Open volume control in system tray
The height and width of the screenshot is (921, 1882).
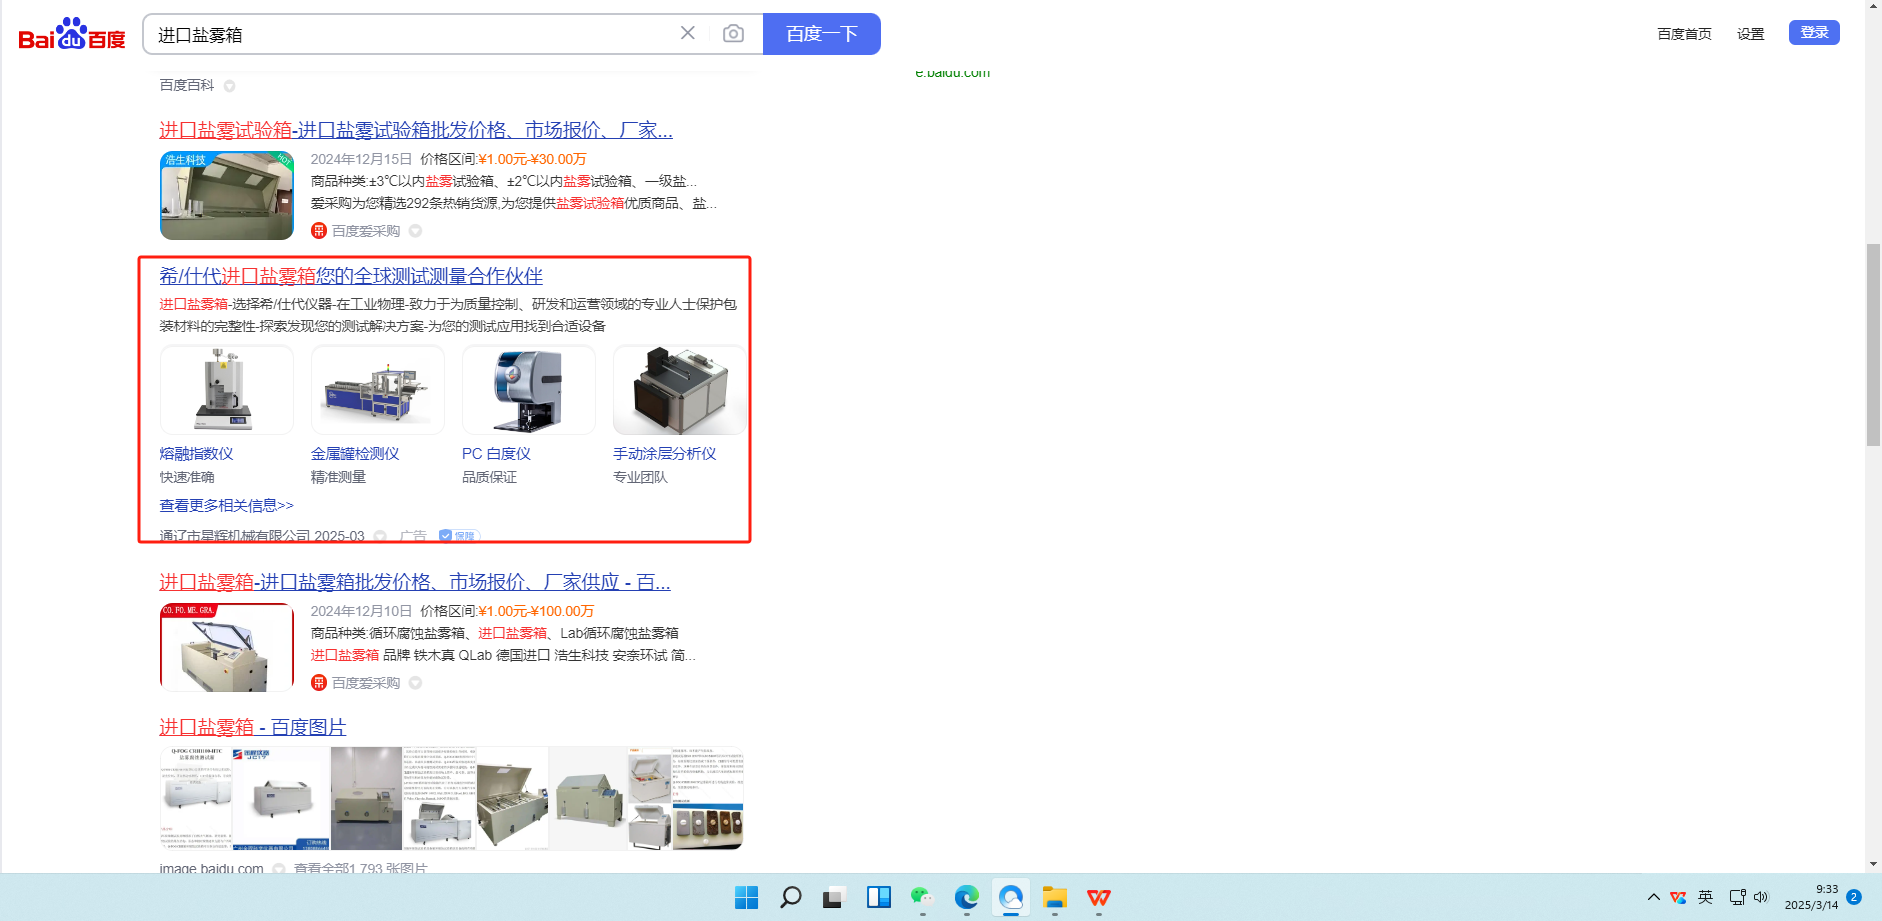1761,897
